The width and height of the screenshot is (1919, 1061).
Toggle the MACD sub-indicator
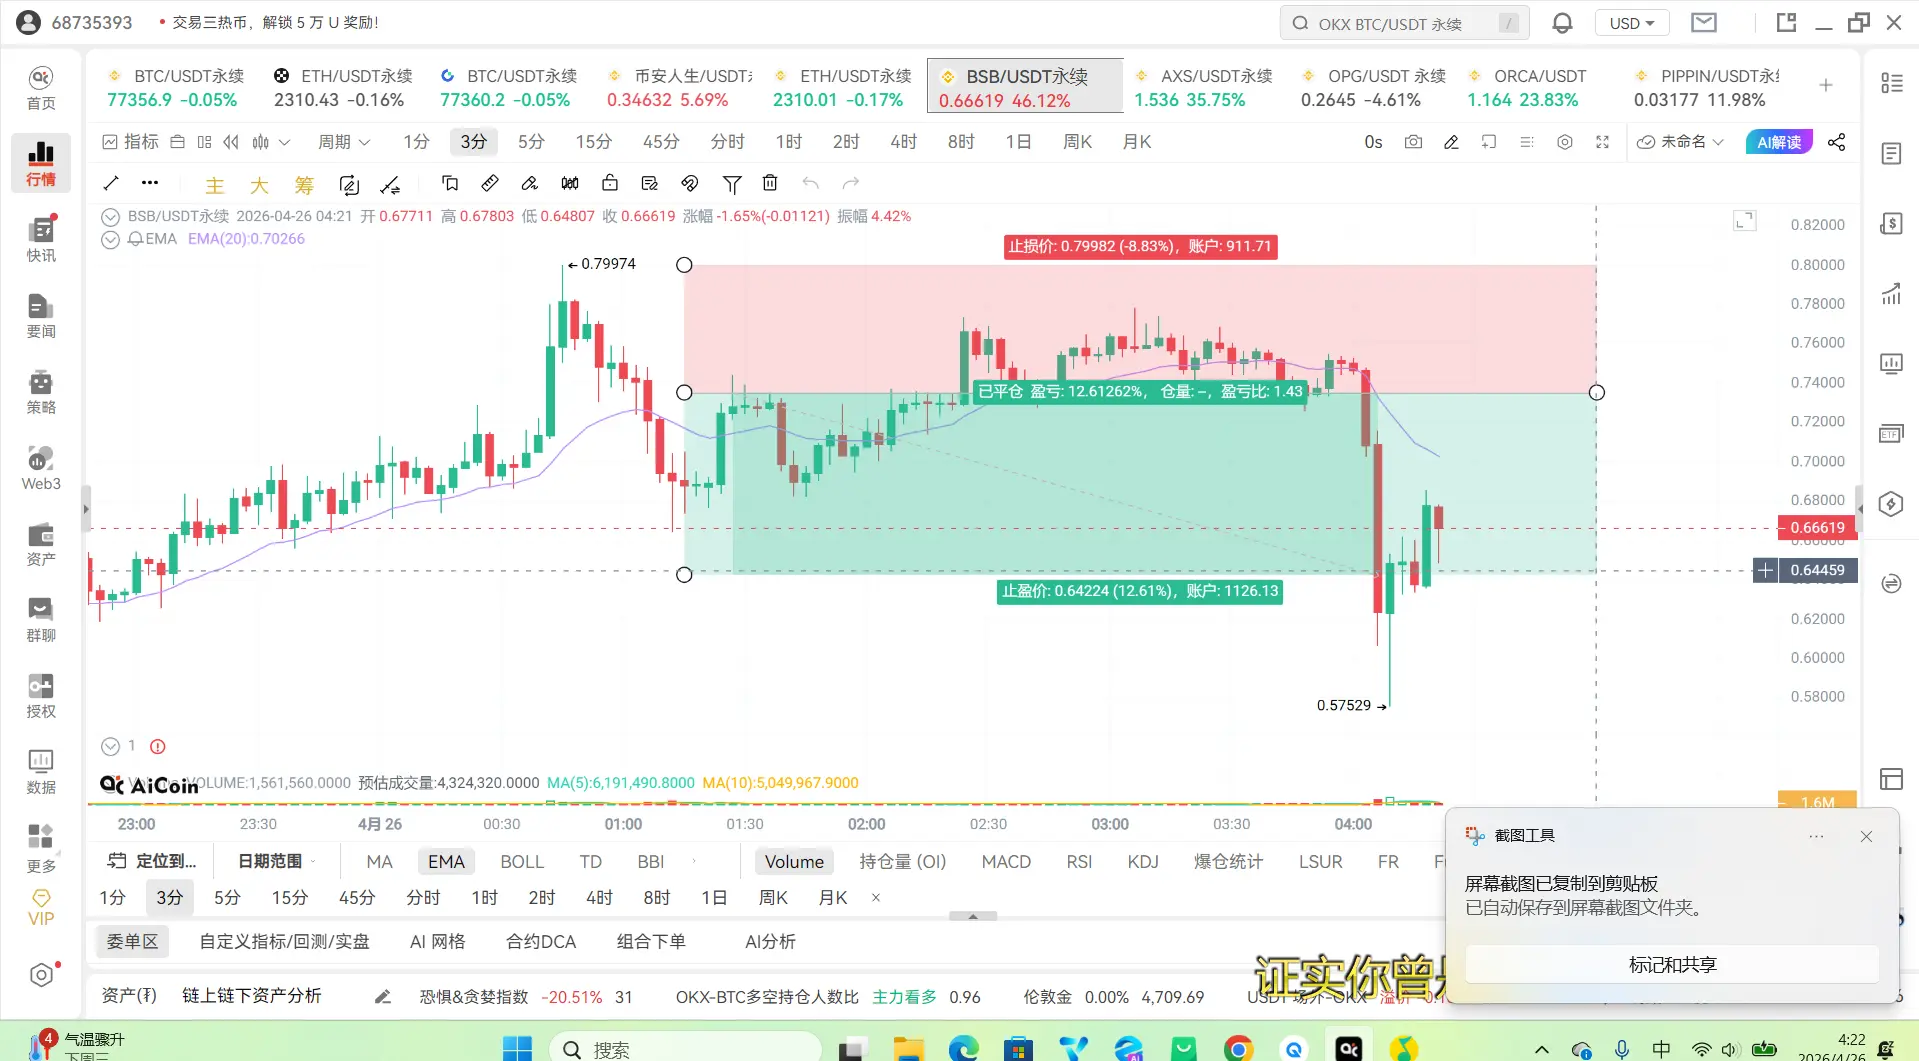(x=1006, y=862)
